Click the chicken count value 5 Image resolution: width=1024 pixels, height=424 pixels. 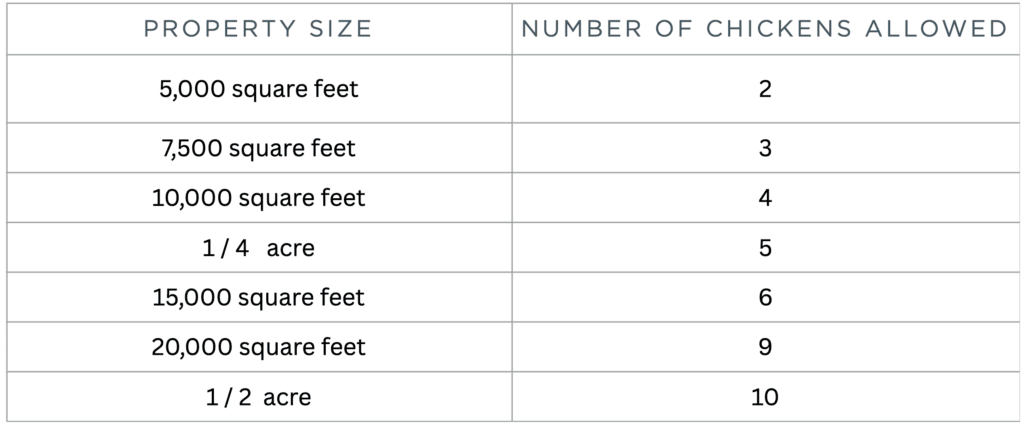click(x=765, y=248)
